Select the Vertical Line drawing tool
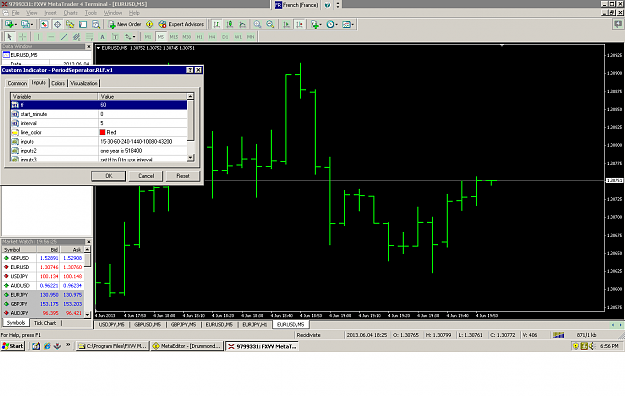Screen dimensions: 625x396 (38, 37)
